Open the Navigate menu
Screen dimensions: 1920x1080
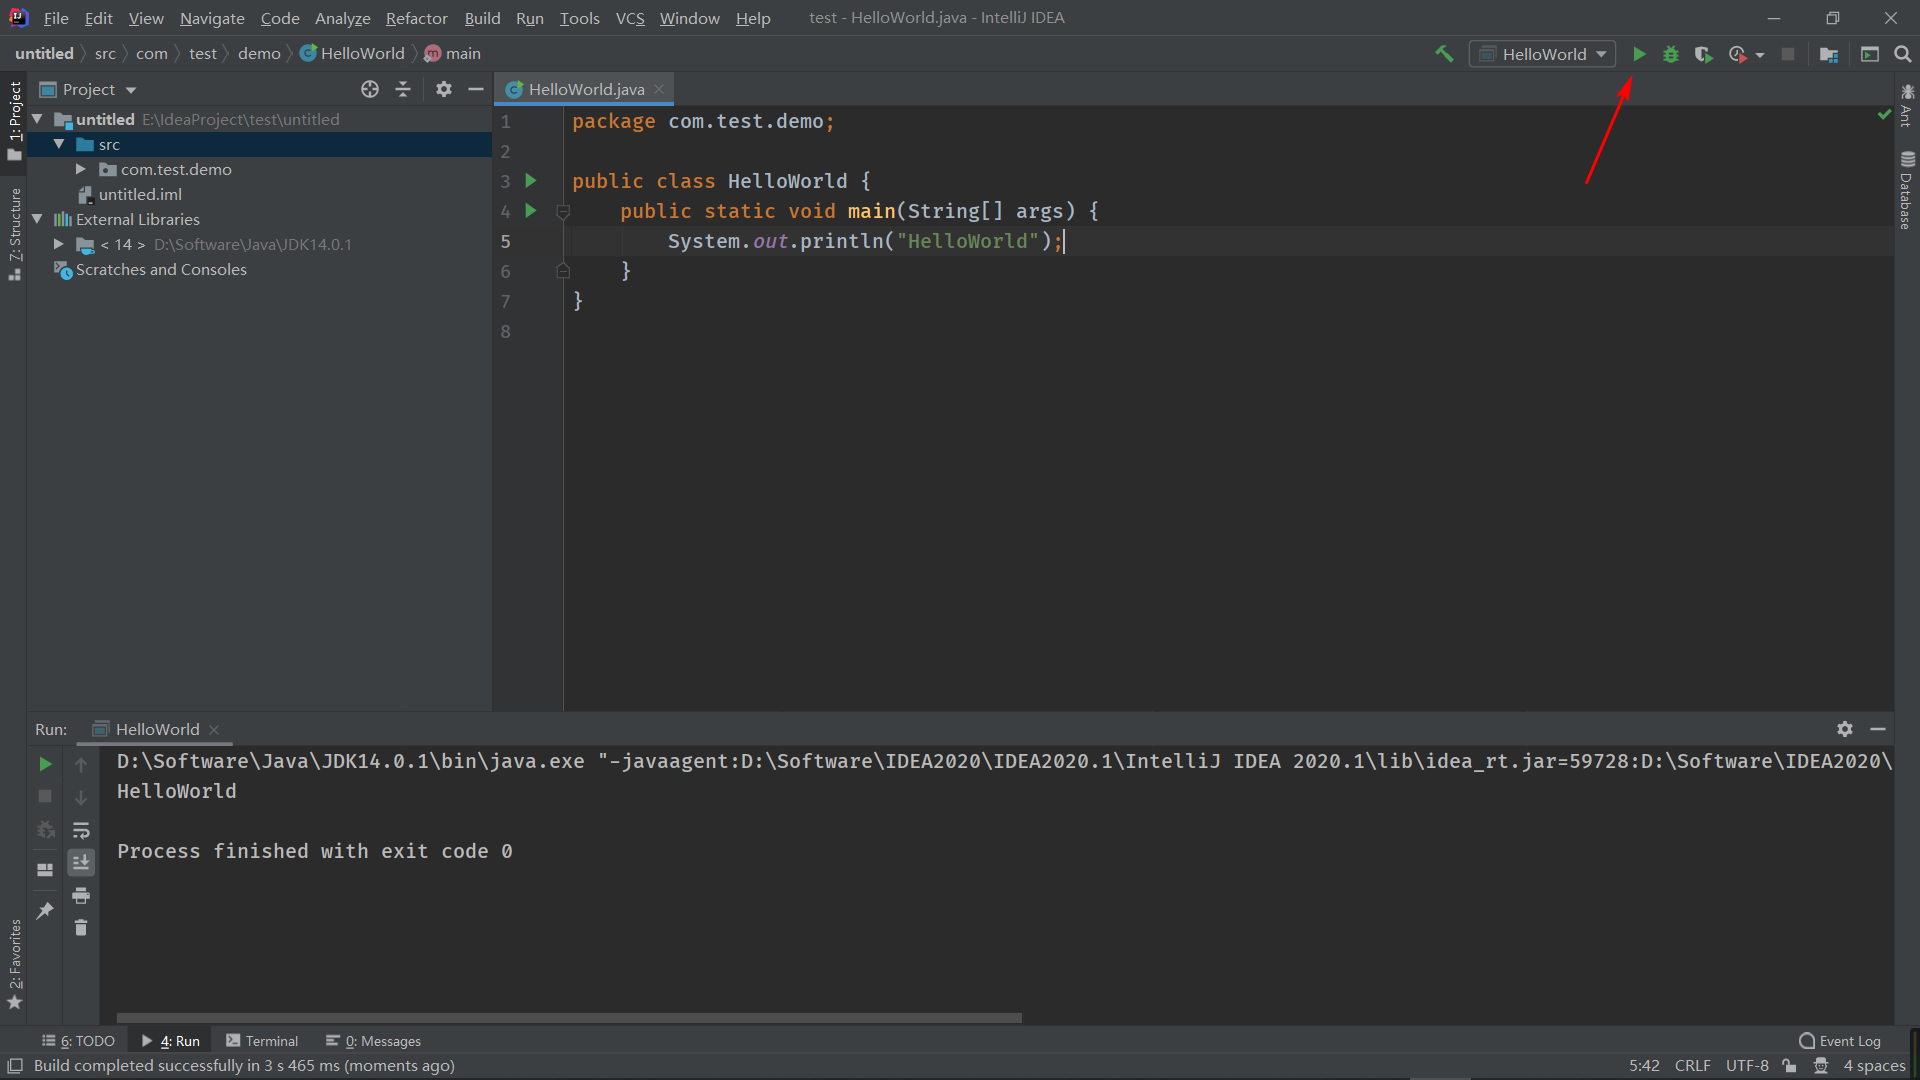(x=212, y=18)
